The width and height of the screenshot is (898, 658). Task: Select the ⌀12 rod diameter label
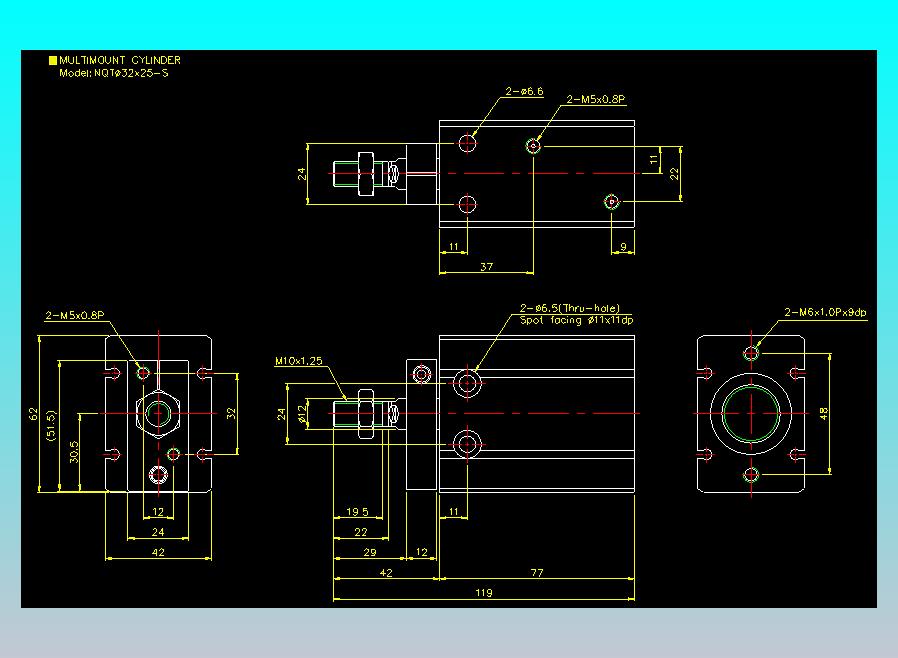(x=302, y=414)
